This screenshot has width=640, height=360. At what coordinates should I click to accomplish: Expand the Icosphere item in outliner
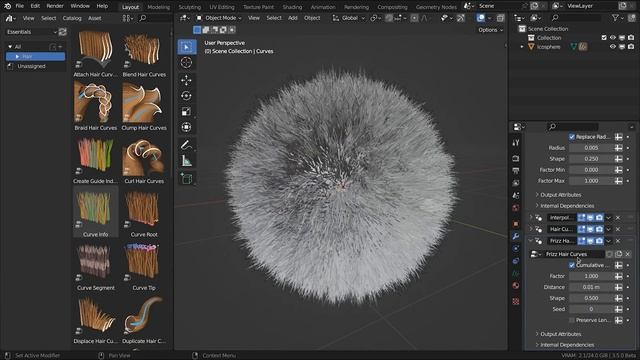[x=522, y=47]
